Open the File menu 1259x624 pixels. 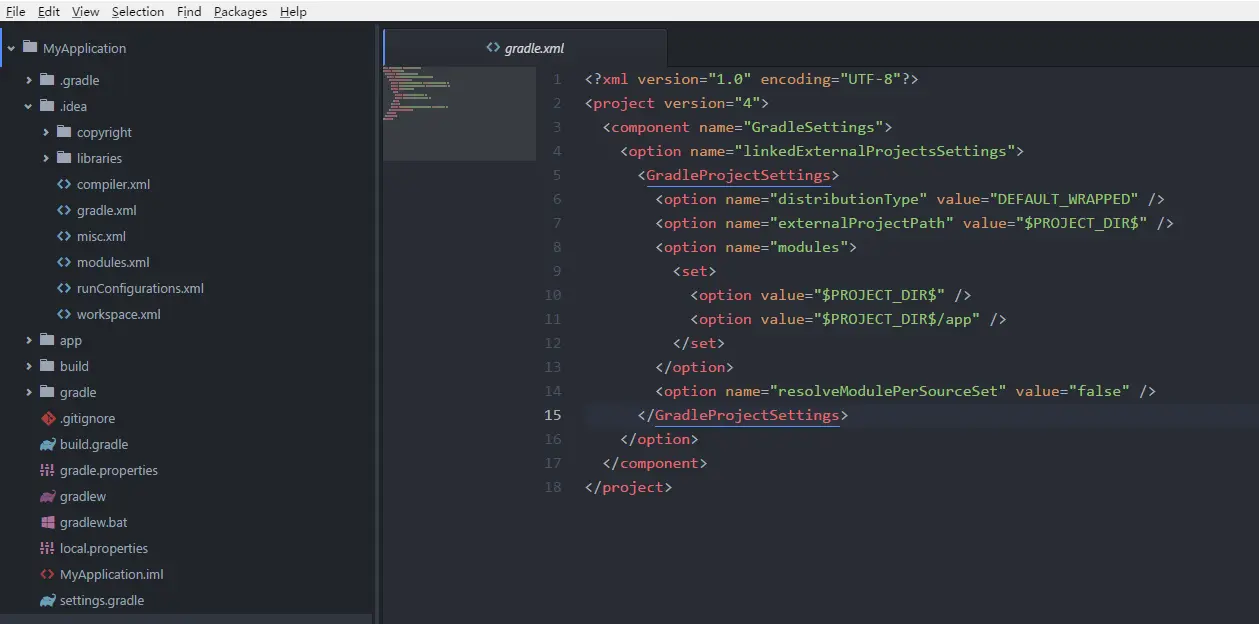tap(15, 11)
